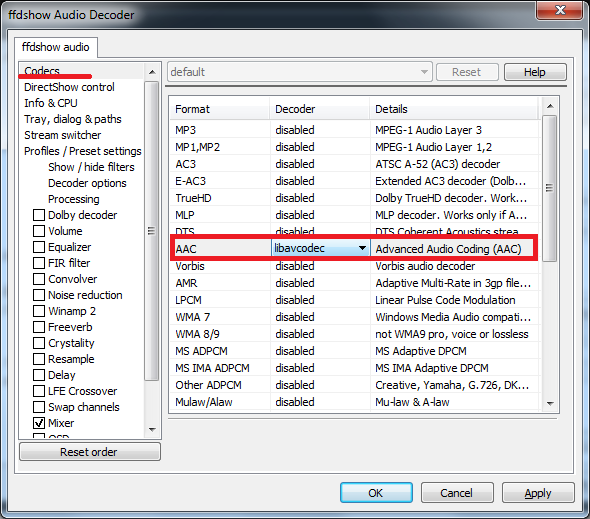
Task: Toggle the Mixer checkbox off
Action: click(39, 423)
